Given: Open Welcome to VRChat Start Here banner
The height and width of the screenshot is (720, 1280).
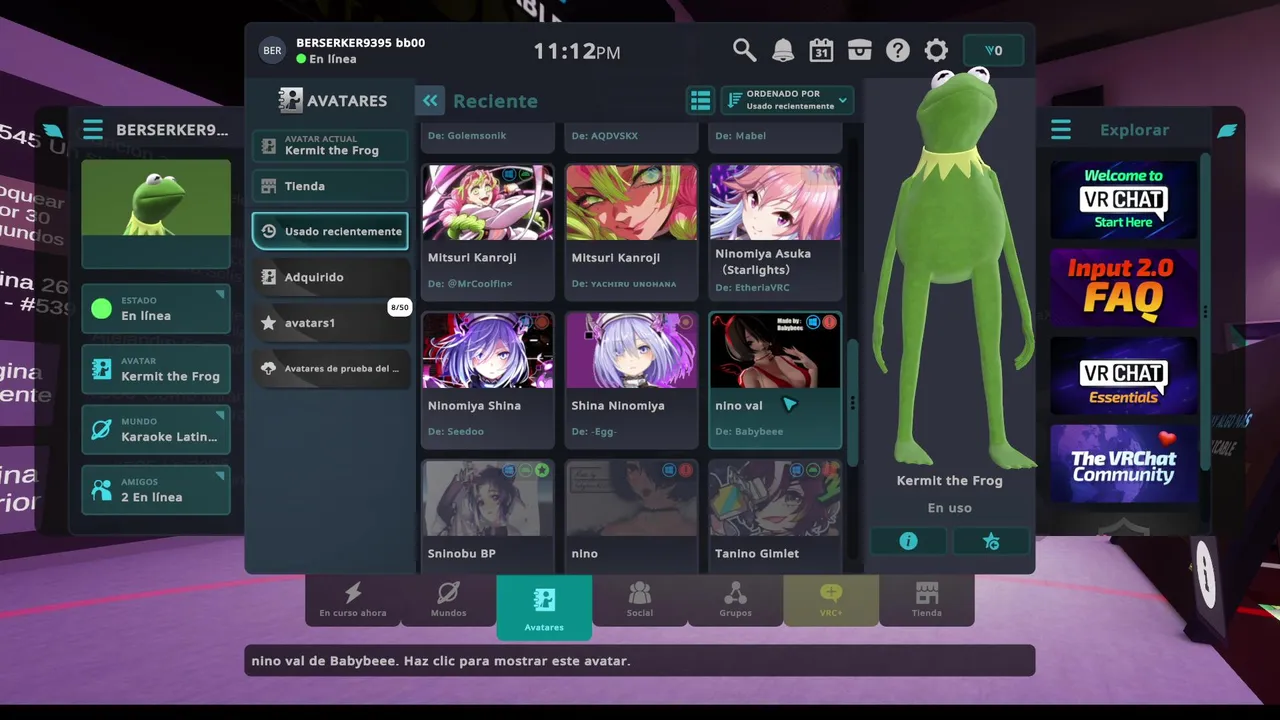Looking at the screenshot, I should tap(1123, 199).
